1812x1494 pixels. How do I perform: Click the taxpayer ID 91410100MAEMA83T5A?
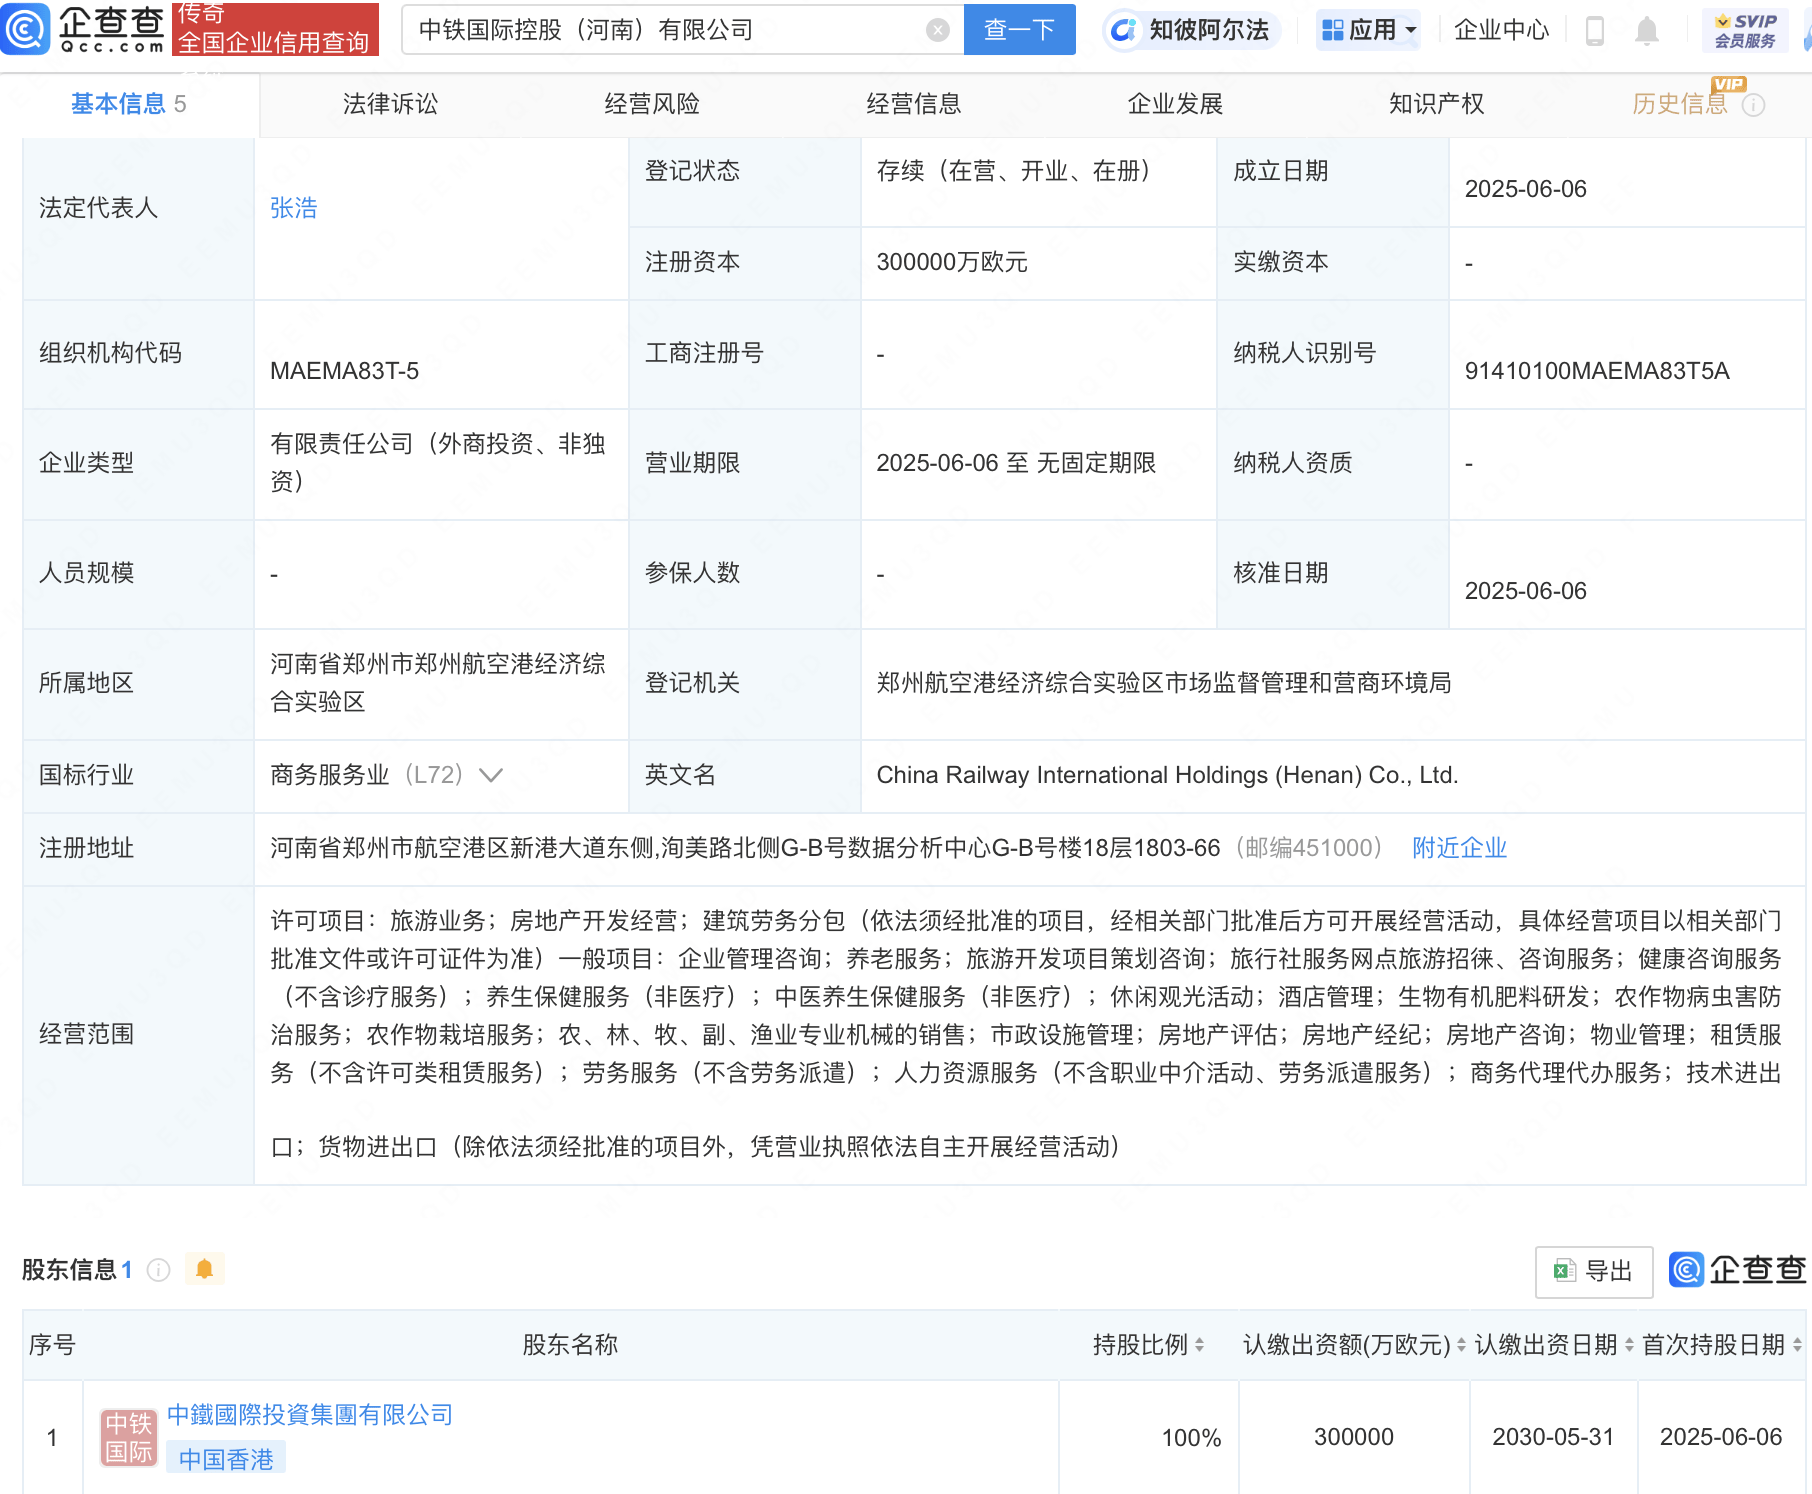(1597, 371)
